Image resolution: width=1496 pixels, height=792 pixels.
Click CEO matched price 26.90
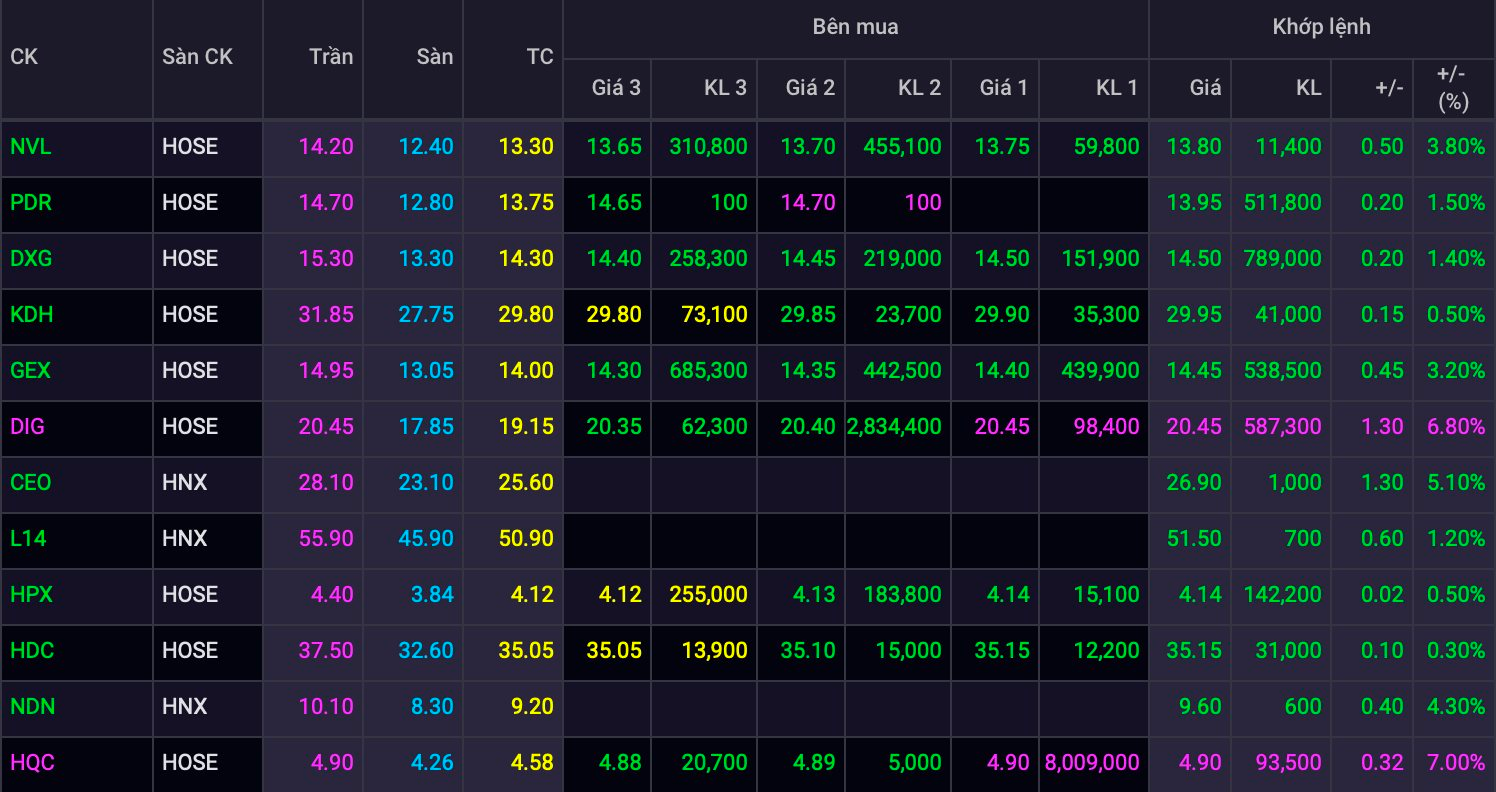[1194, 483]
